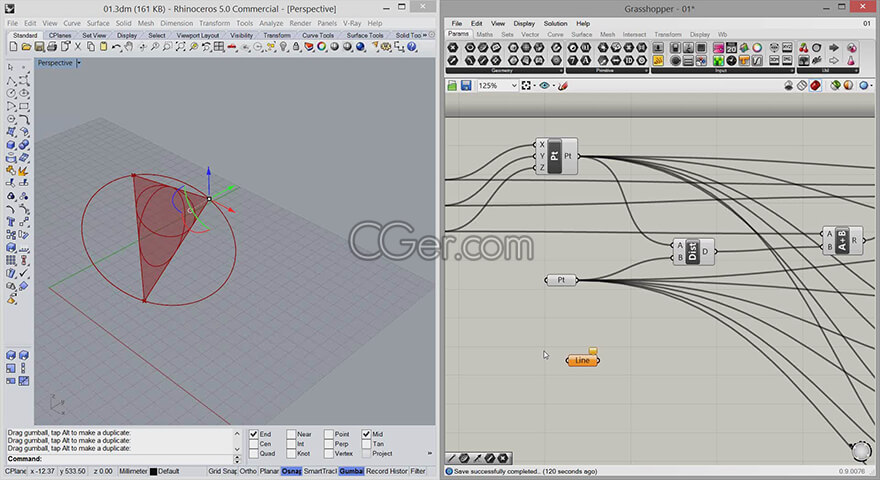Select the Pan hand tool in Rhino

pos(129,47)
